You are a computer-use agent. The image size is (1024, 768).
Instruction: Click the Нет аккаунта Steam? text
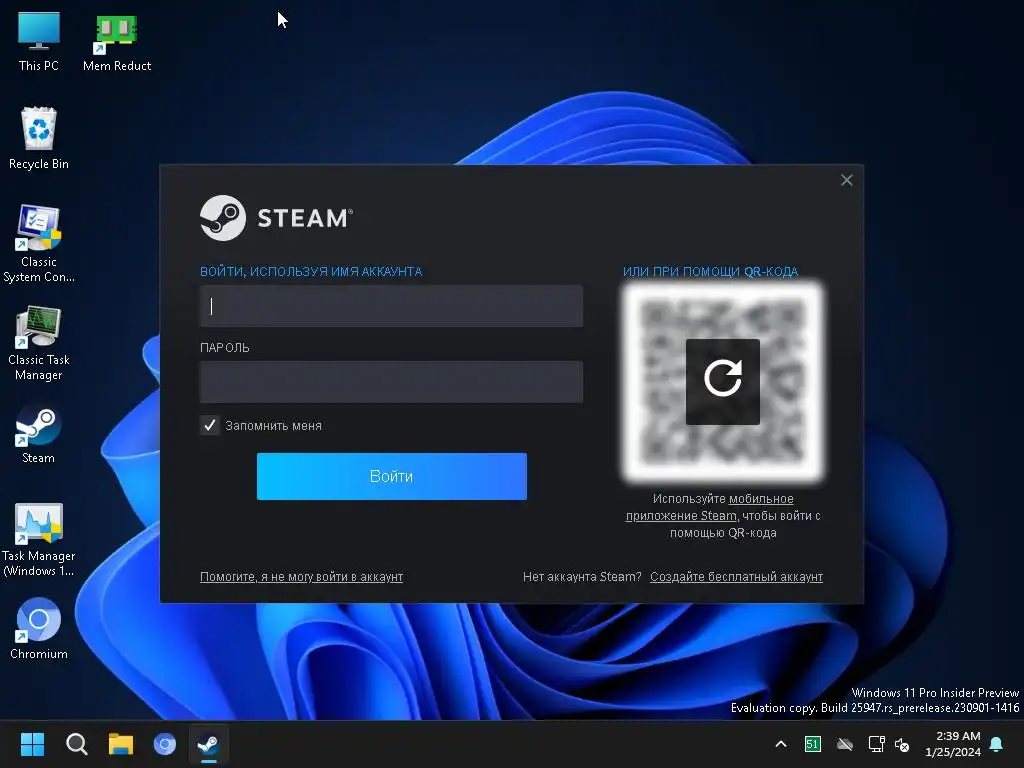click(582, 577)
